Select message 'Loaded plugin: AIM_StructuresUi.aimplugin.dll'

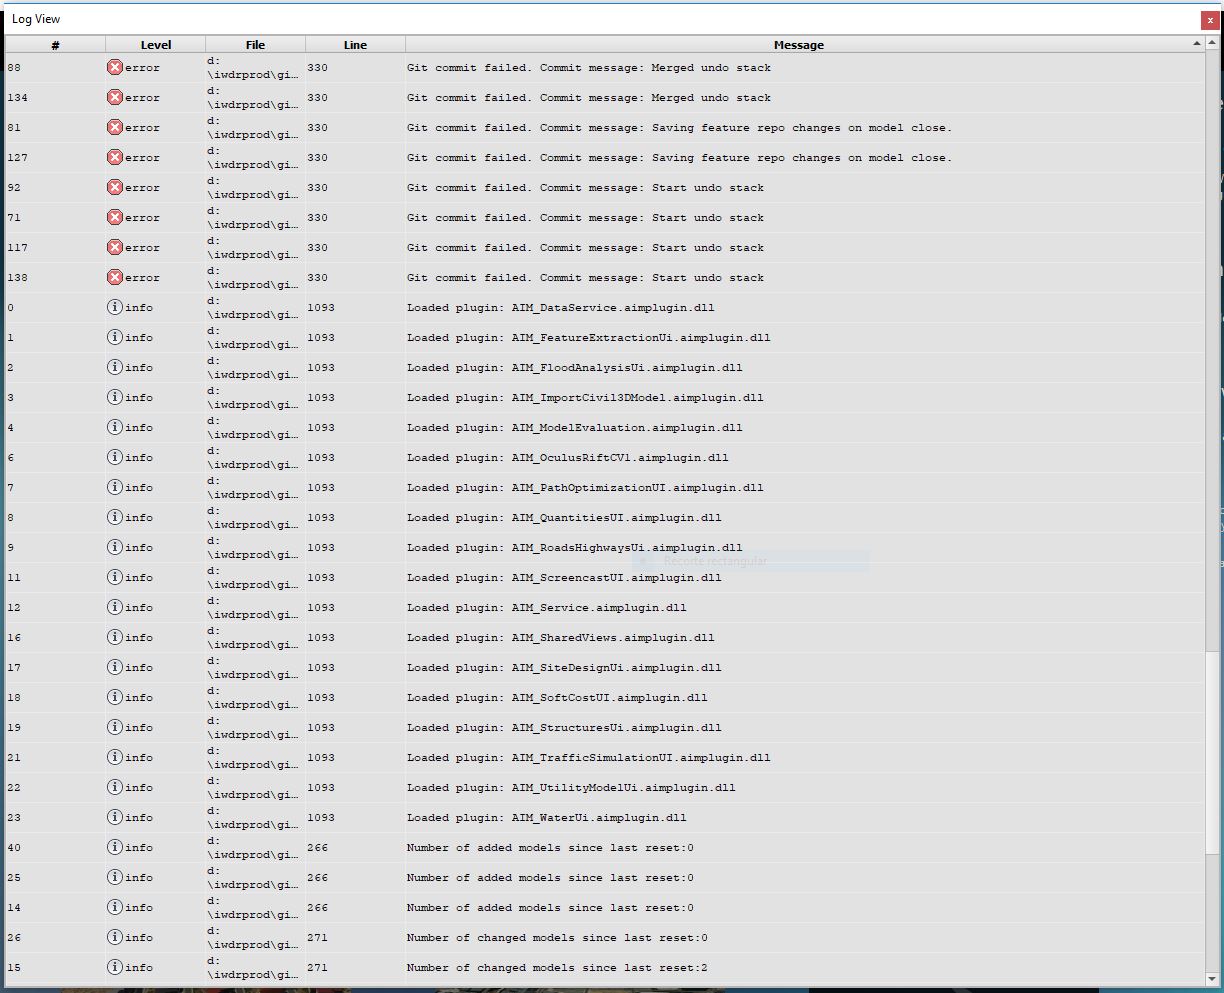(x=564, y=727)
